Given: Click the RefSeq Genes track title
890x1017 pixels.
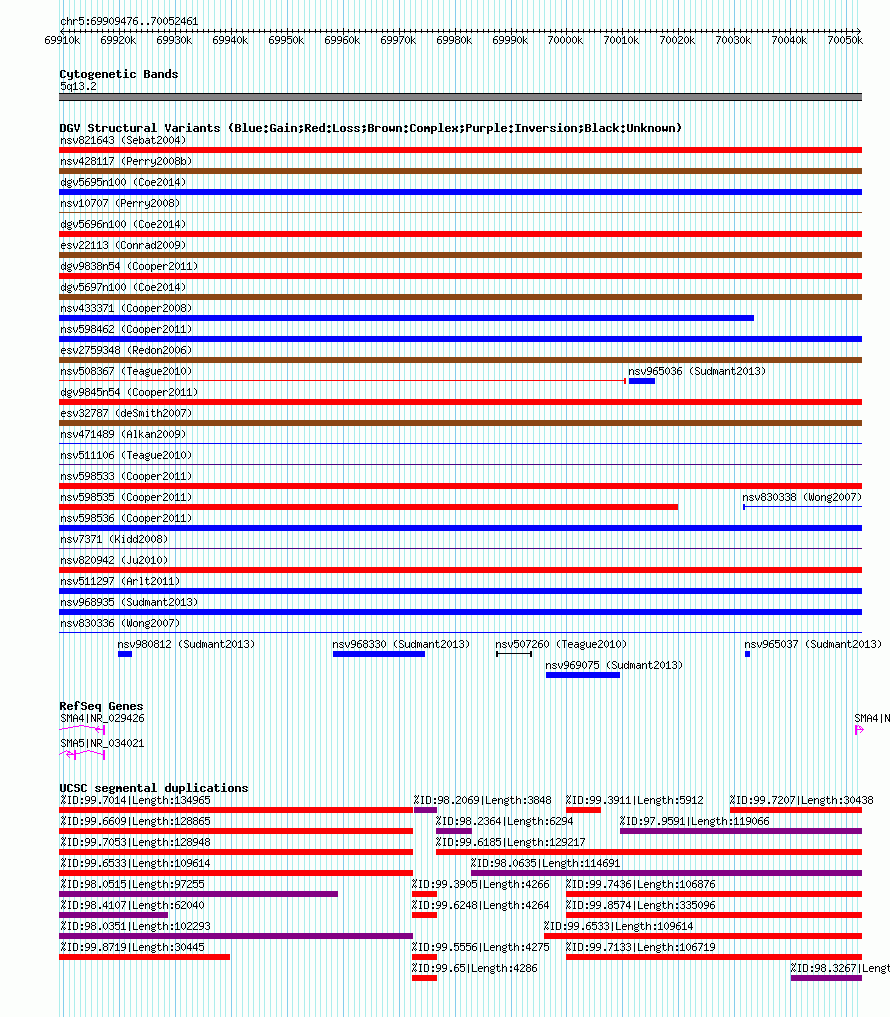Looking at the screenshot, I should (101, 706).
